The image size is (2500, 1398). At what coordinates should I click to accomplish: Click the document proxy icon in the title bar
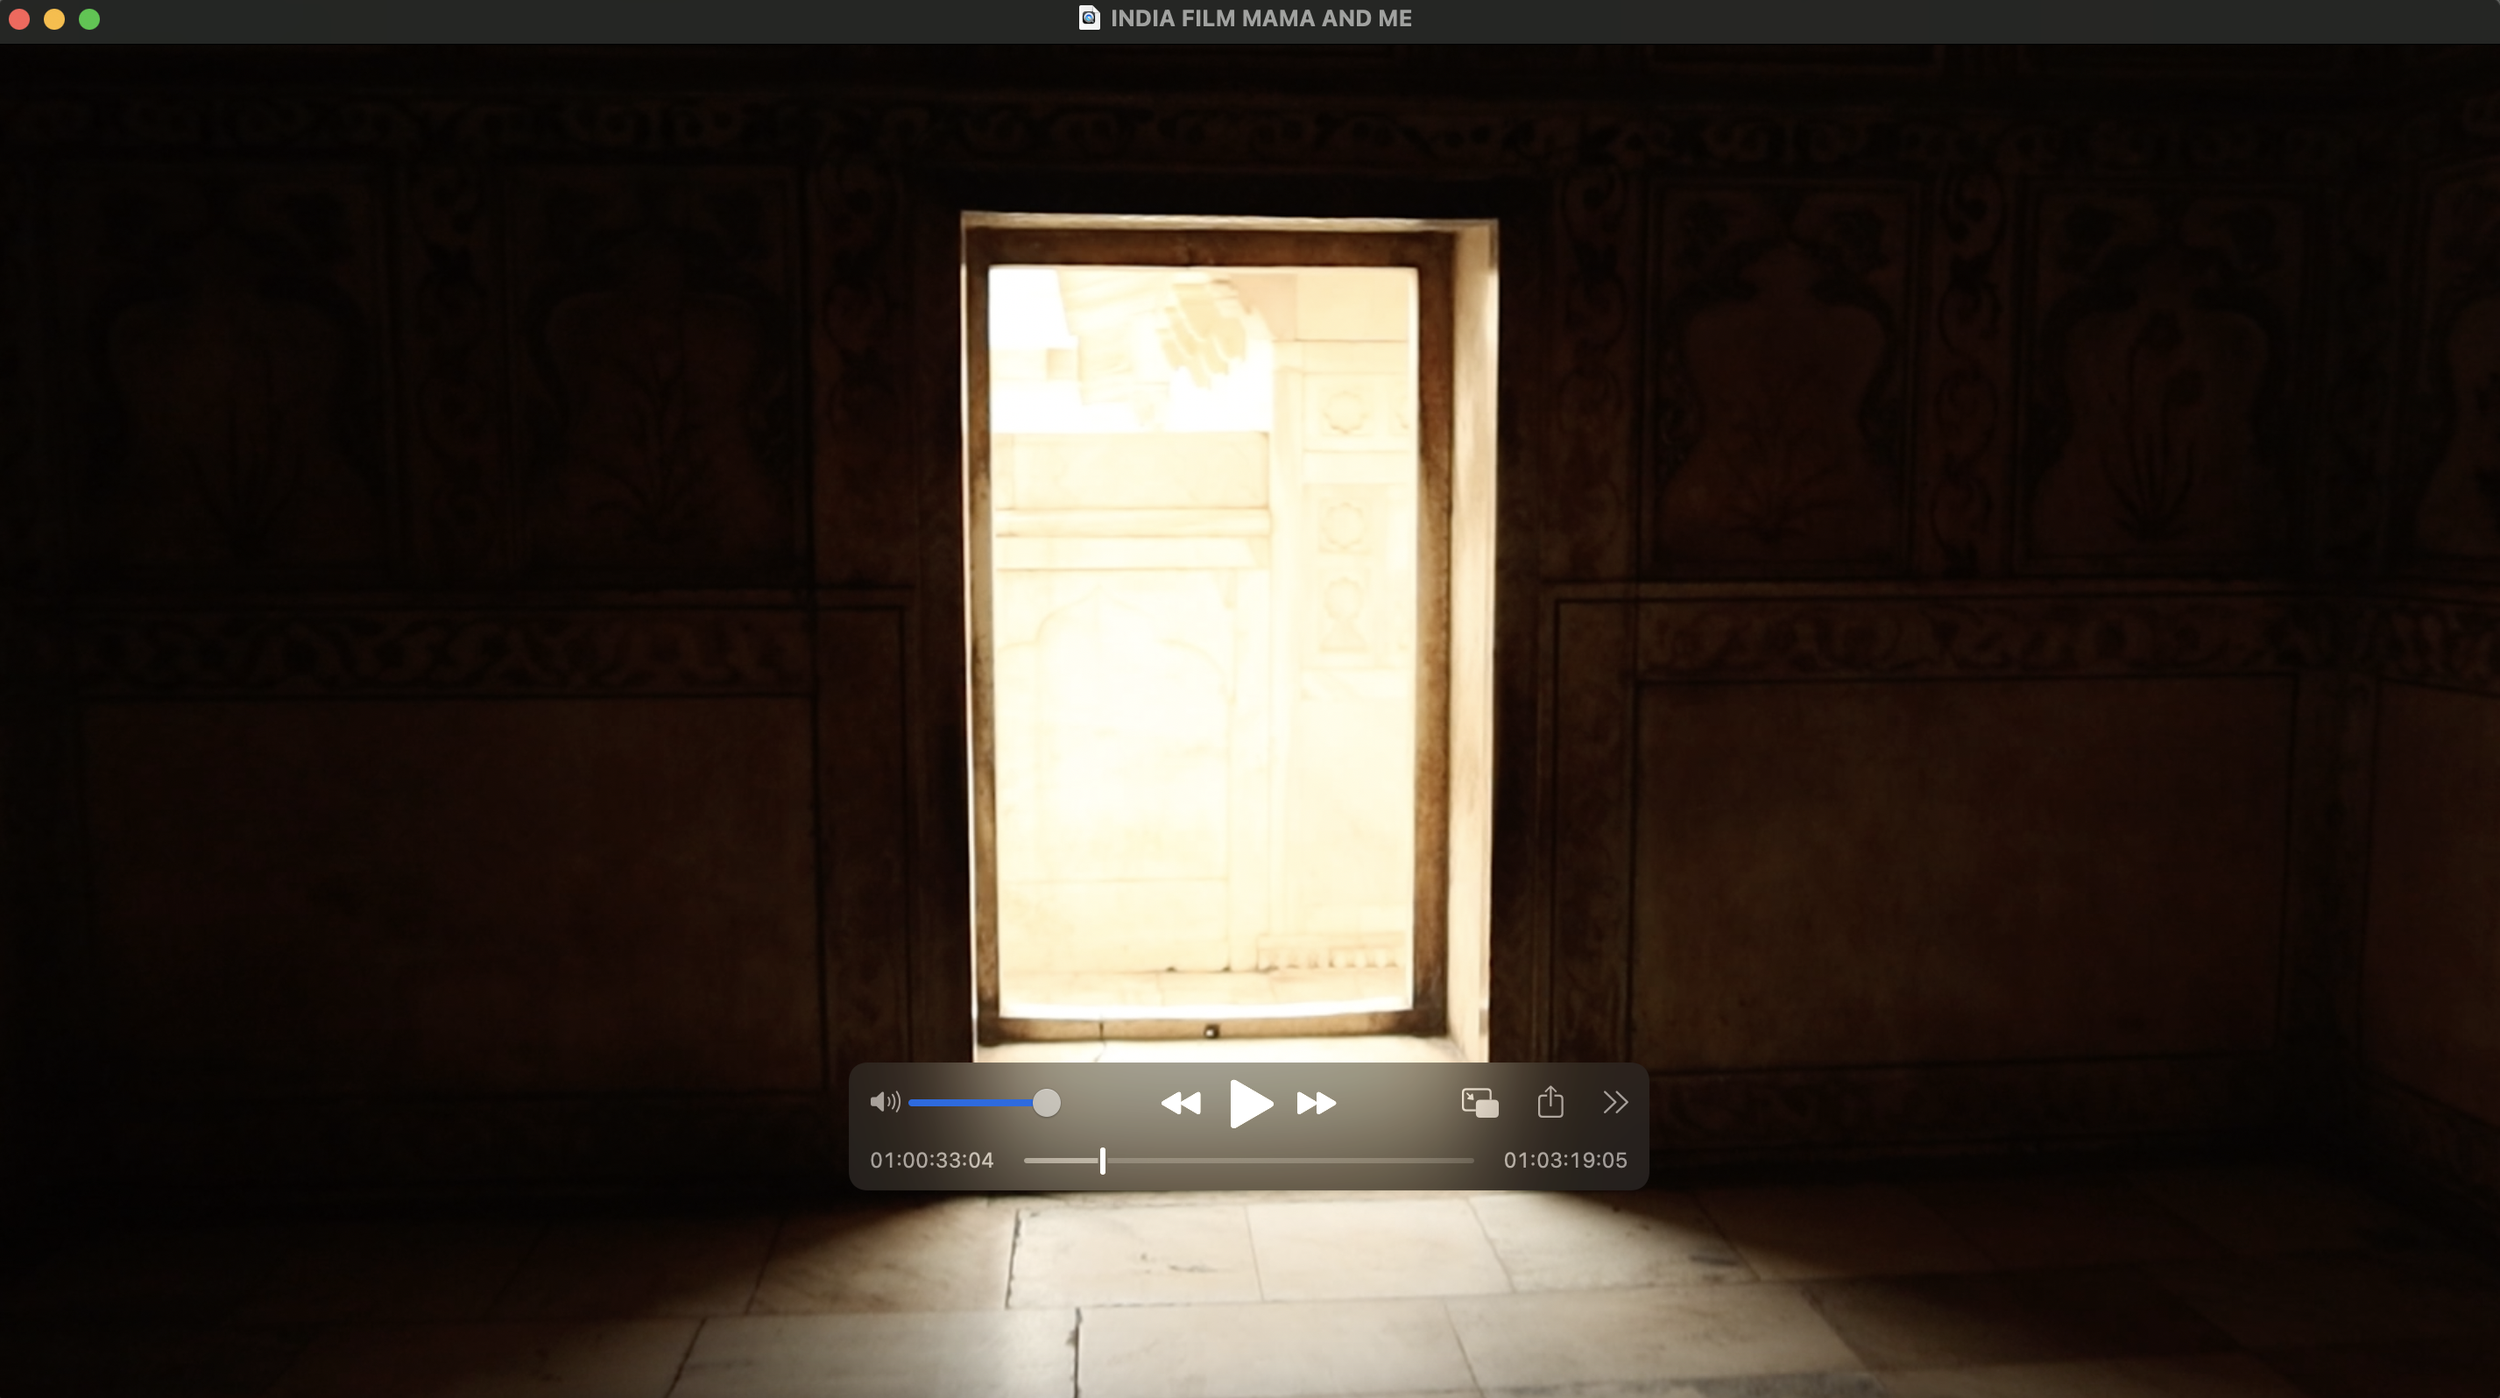click(x=1089, y=18)
